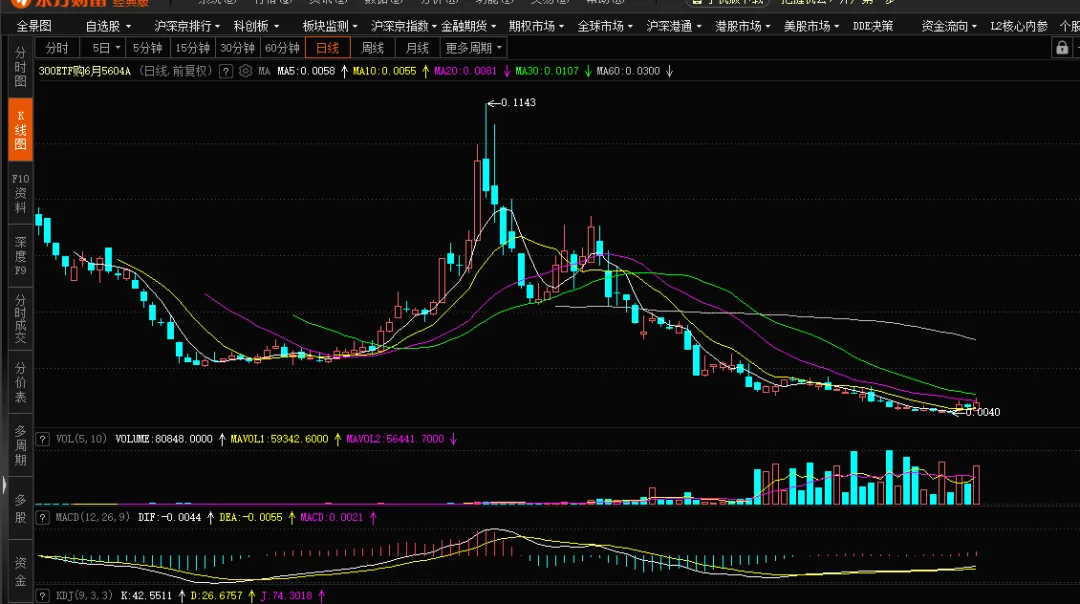Image resolution: width=1080 pixels, height=604 pixels.
Task: Click the MA30:0.0107 legend value
Action: (547, 71)
